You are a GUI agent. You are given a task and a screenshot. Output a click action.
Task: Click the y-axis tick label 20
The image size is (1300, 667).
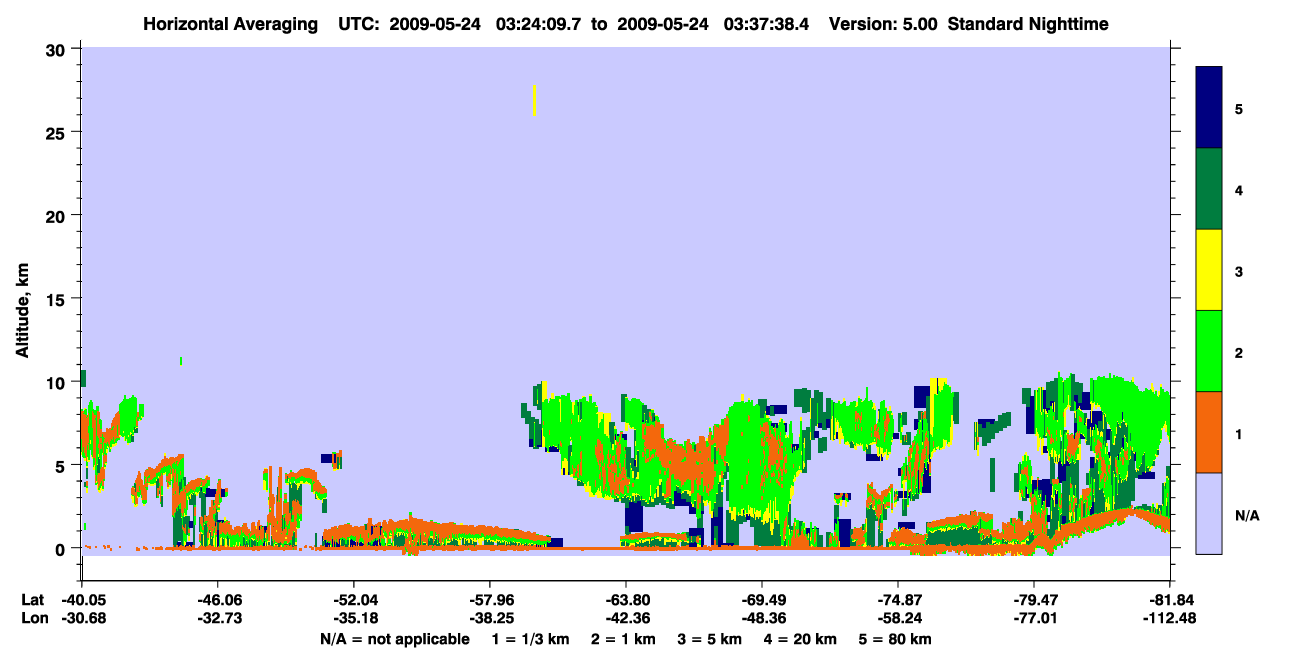click(x=58, y=215)
